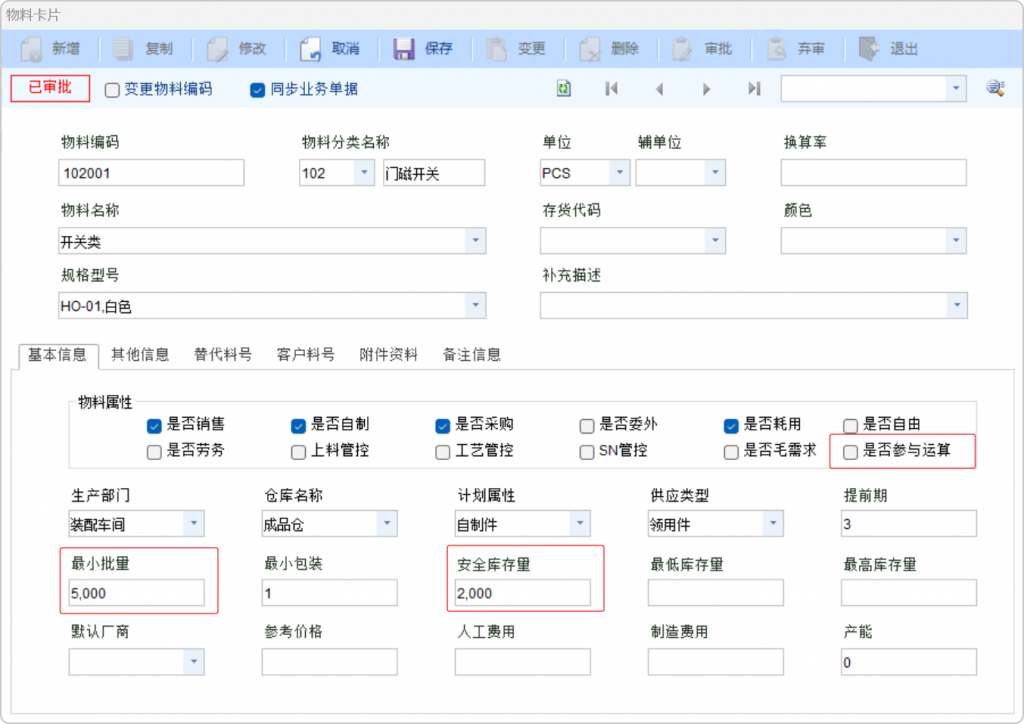
Task: Tick the 是否参与运算 checkbox
Action: point(851,452)
